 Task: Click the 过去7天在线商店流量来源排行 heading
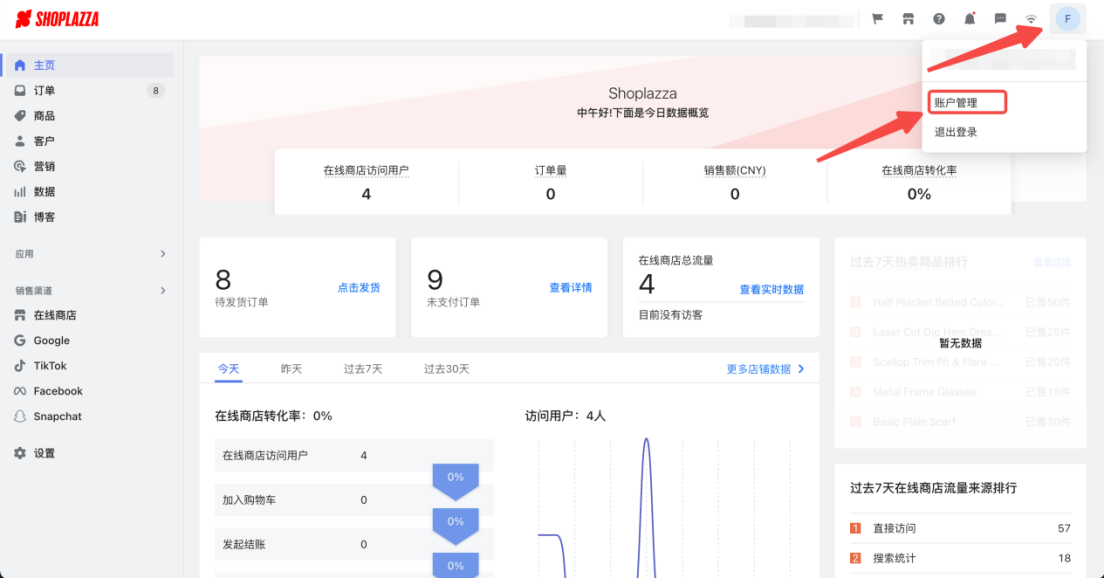point(933,488)
